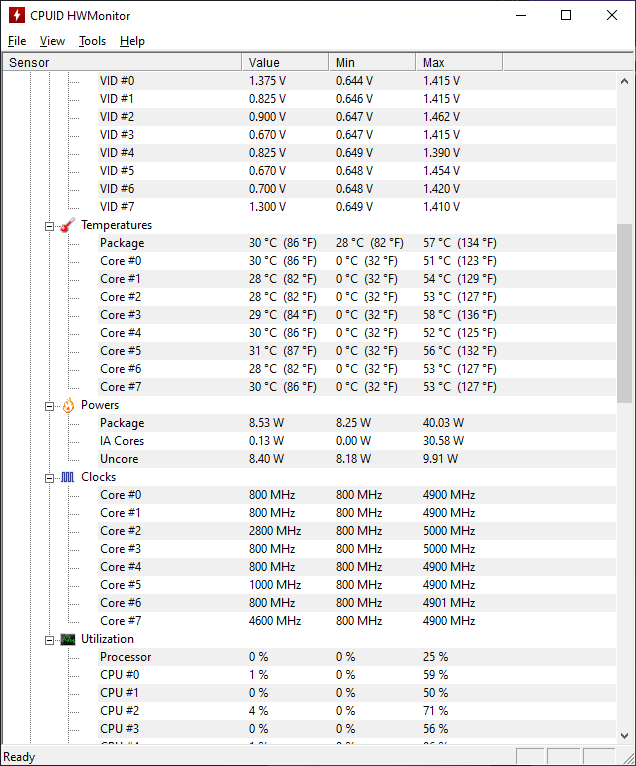Click the vertical scrollbar thumb

pyautogui.click(x=624, y=313)
